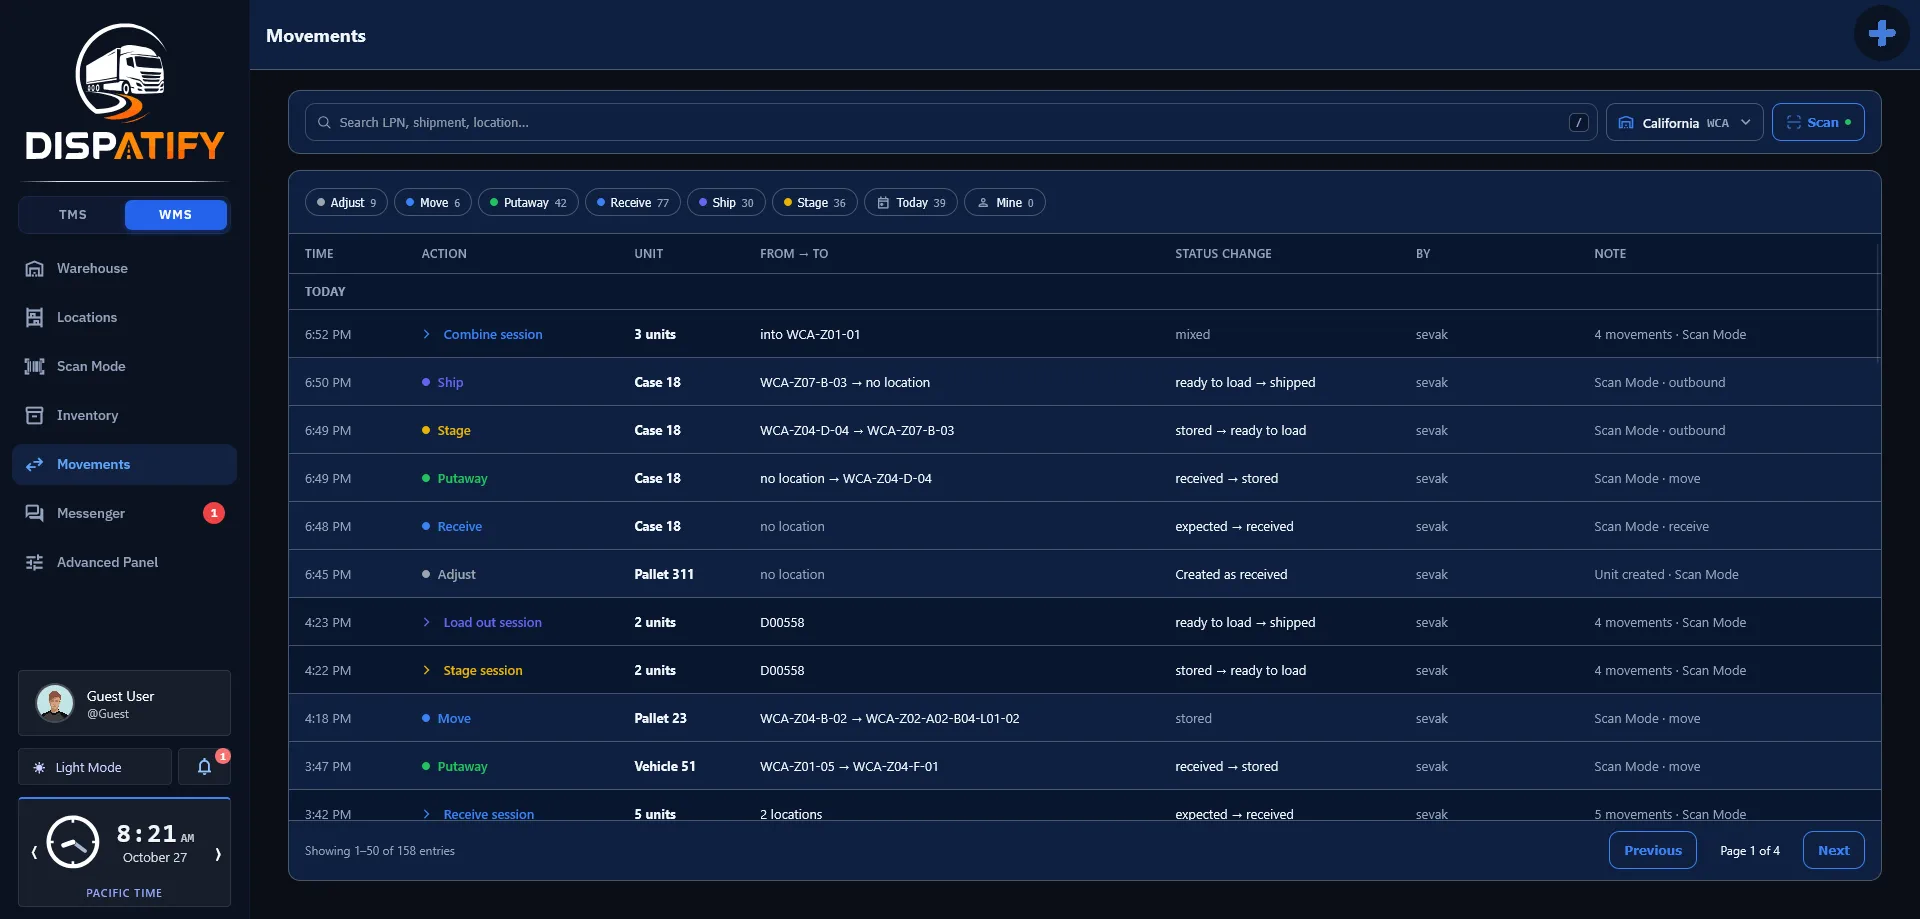Click the slash shortcut hint in search
This screenshot has width=1920, height=919.
click(1578, 122)
